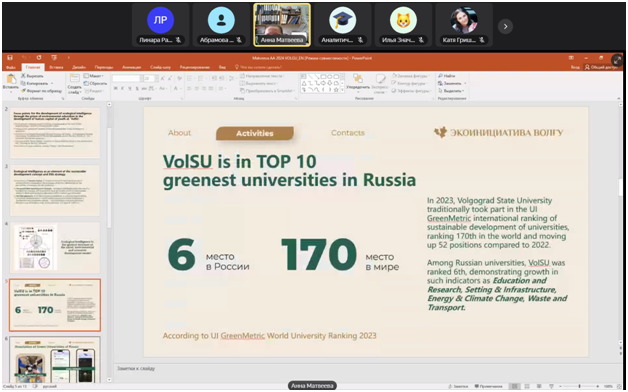
Task: Click Comments (Примечания) in the status bar
Action: coord(487,386)
